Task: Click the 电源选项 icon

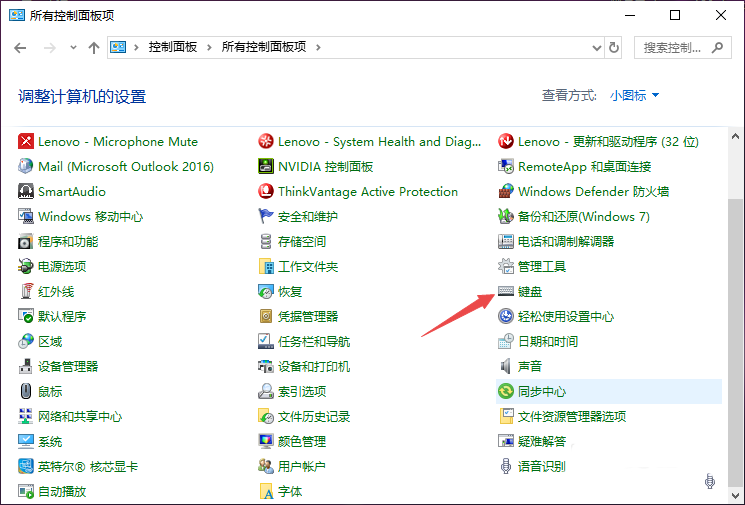Action: (26, 267)
